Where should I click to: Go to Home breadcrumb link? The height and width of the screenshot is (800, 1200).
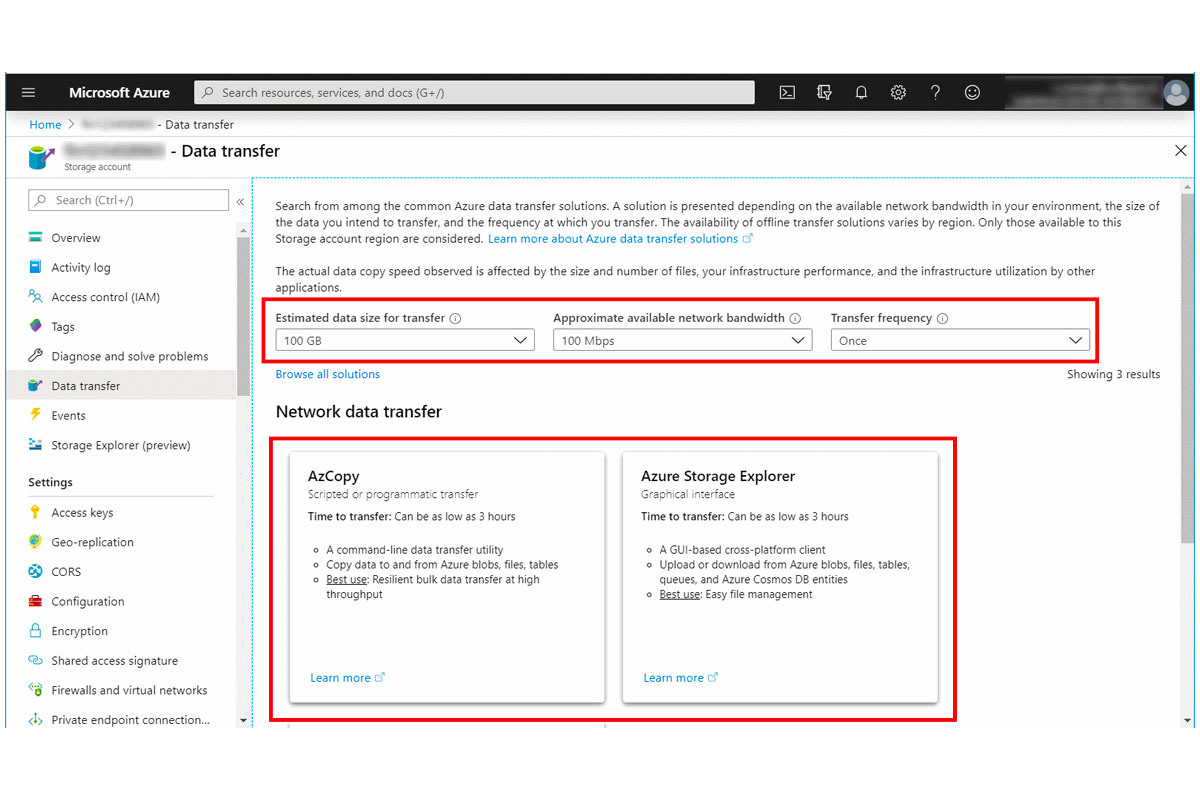(x=45, y=124)
